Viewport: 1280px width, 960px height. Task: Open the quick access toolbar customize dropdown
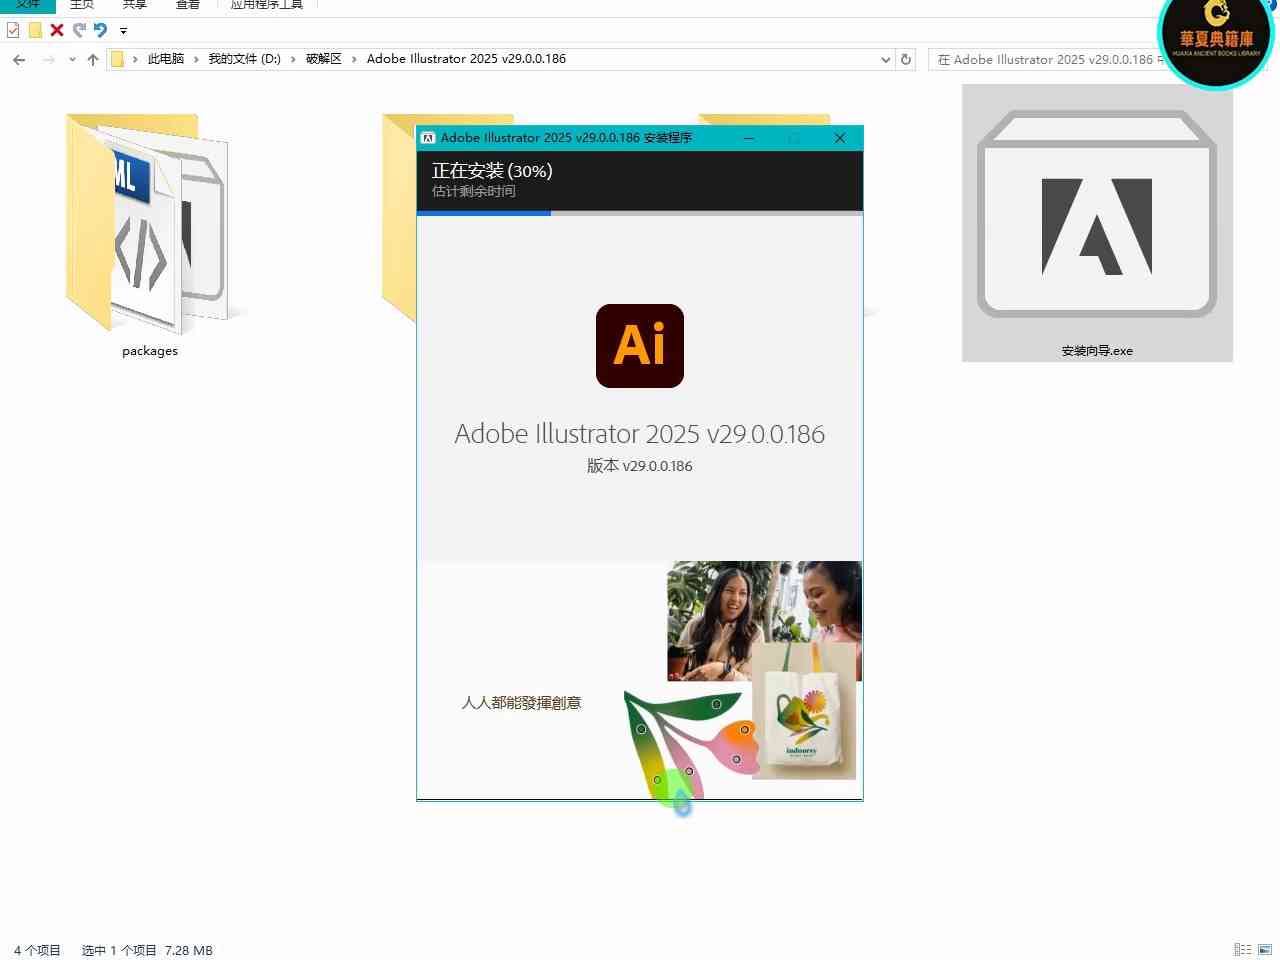[124, 31]
